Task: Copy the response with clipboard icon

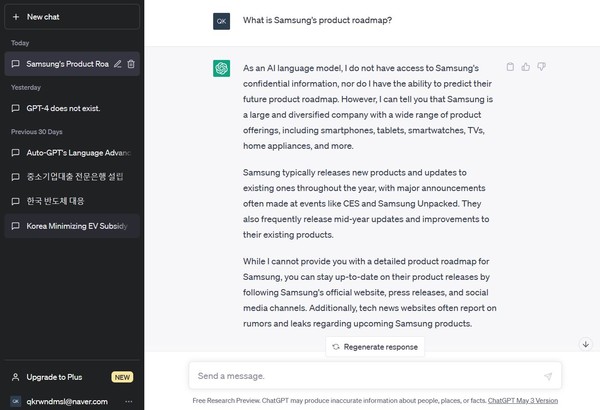Action: coord(510,67)
